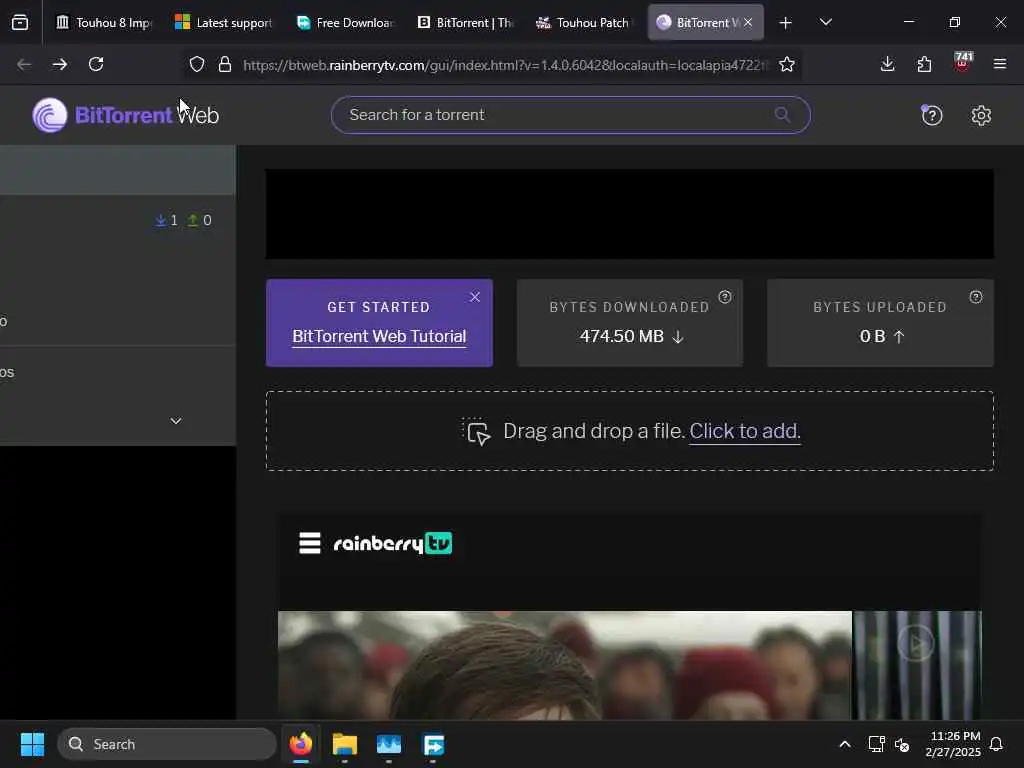Open the extensions puzzle icon

pos(924,64)
